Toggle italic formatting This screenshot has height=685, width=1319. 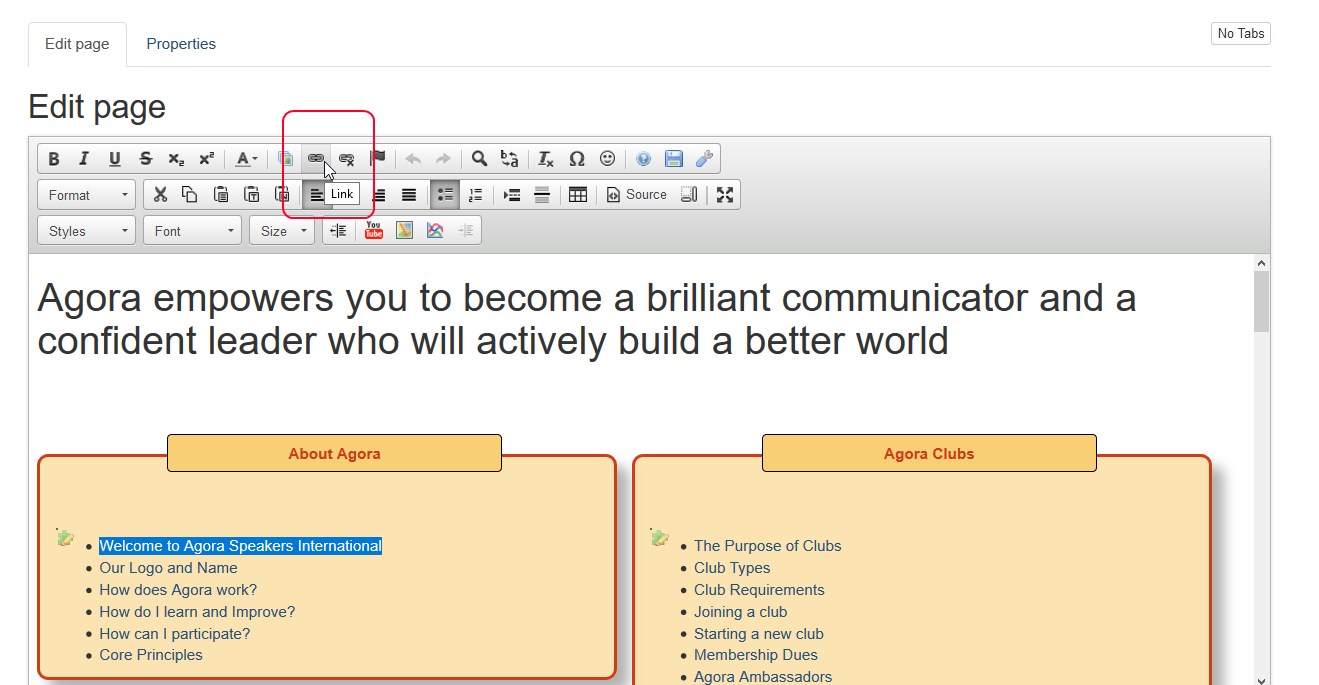coord(84,159)
